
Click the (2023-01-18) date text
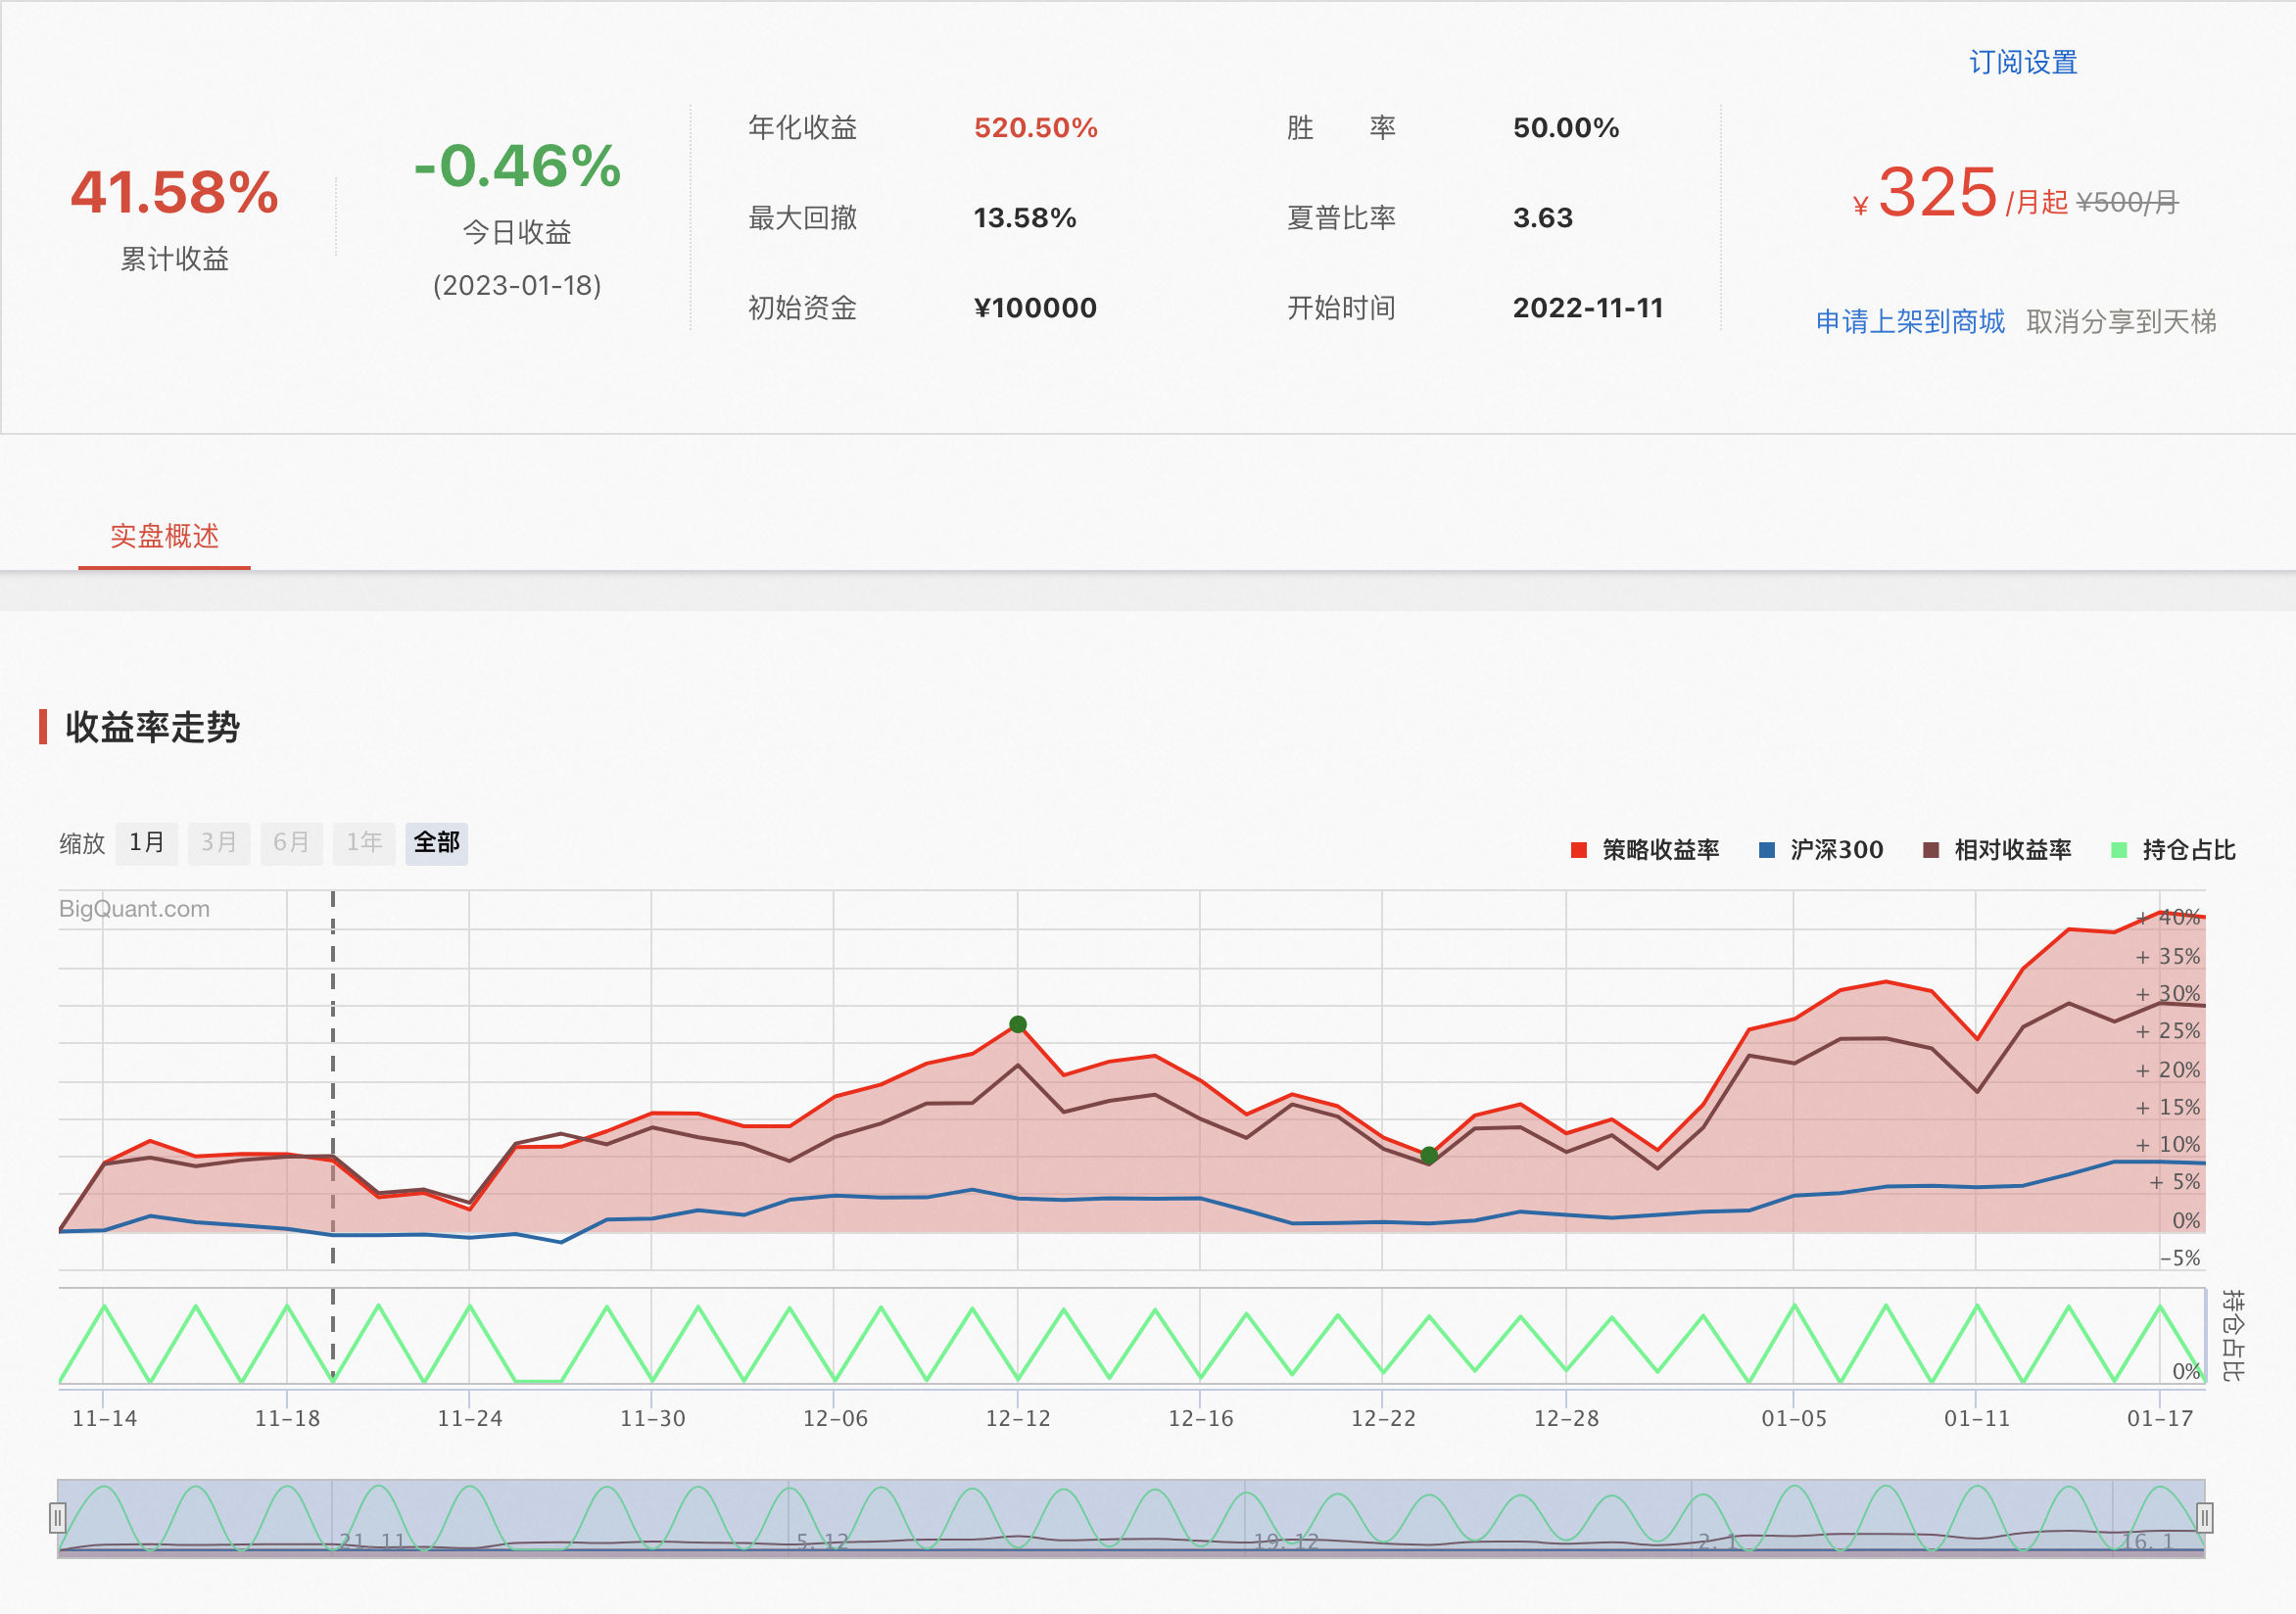[x=517, y=286]
